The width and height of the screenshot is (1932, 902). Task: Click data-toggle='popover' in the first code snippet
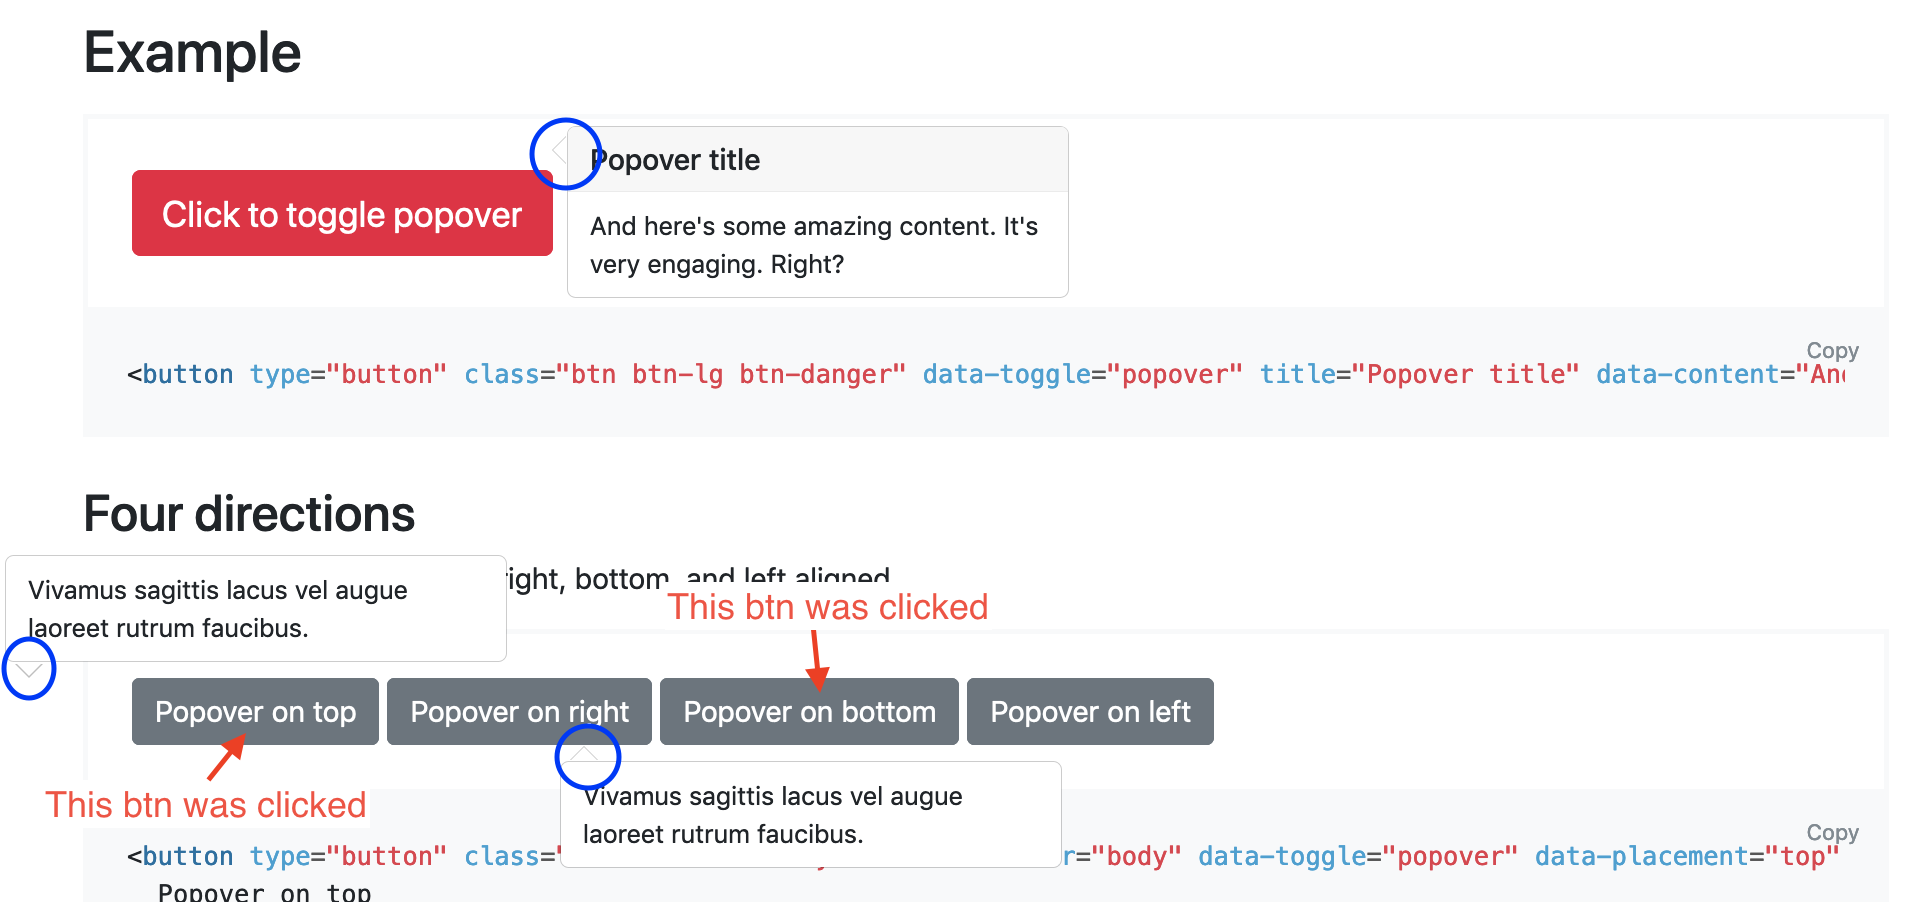pos(1082,374)
